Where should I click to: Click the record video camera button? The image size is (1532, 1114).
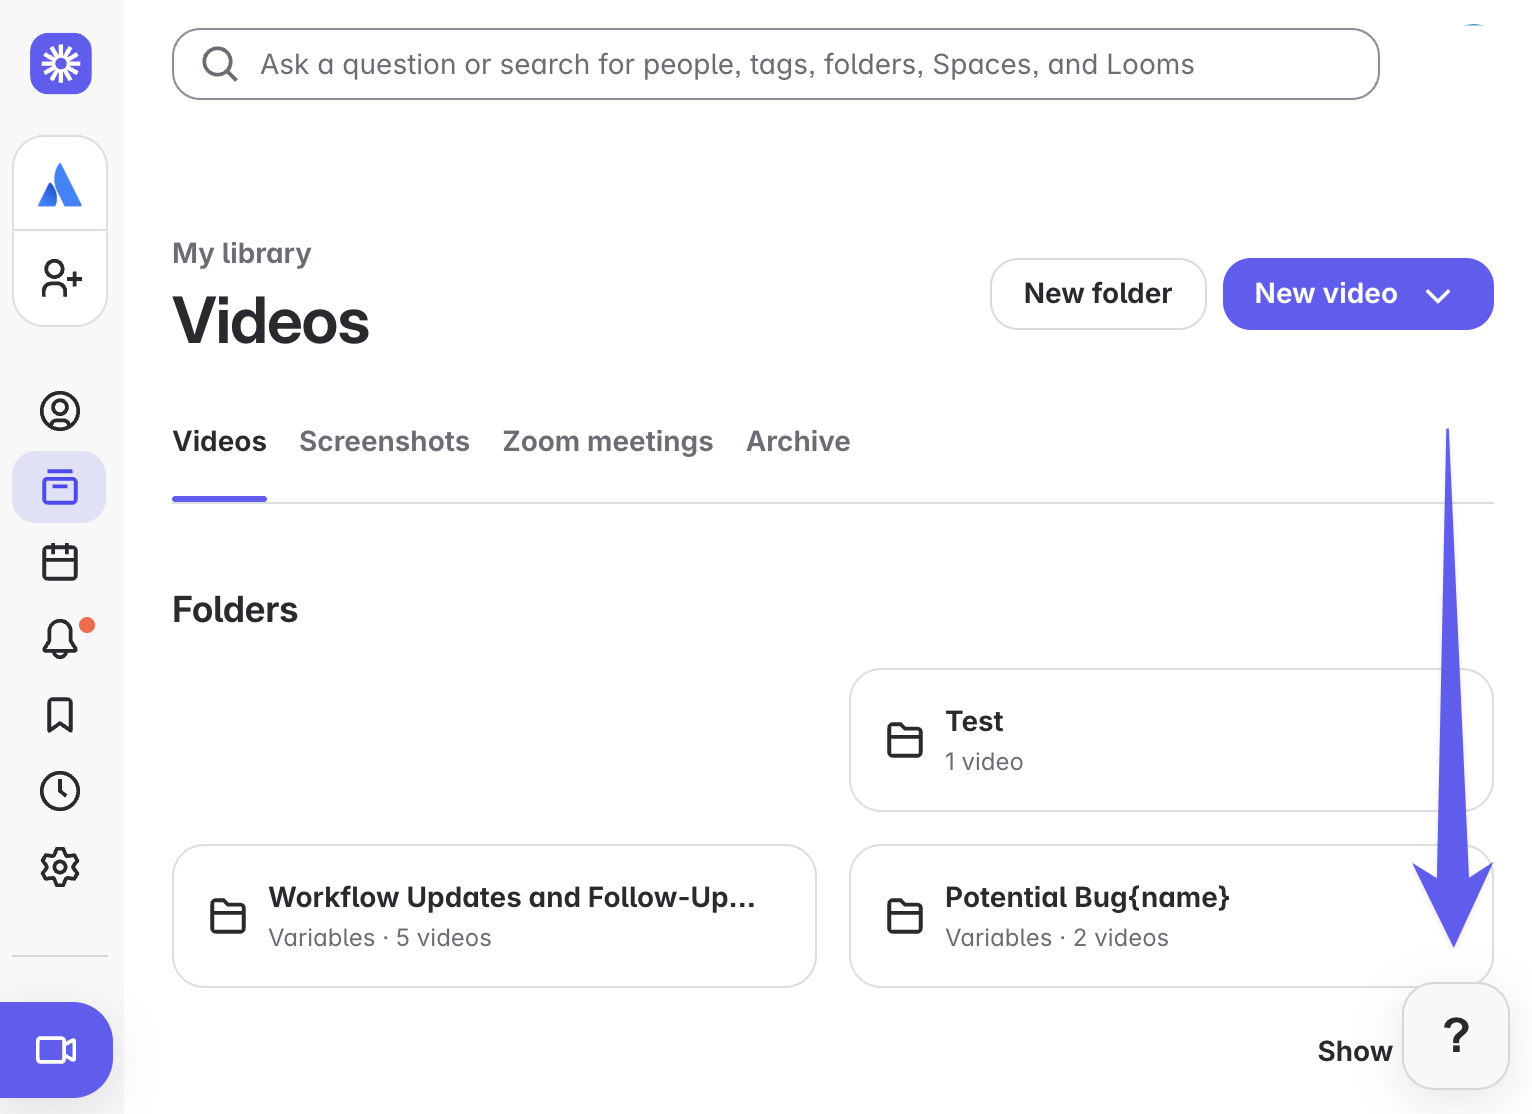56,1050
